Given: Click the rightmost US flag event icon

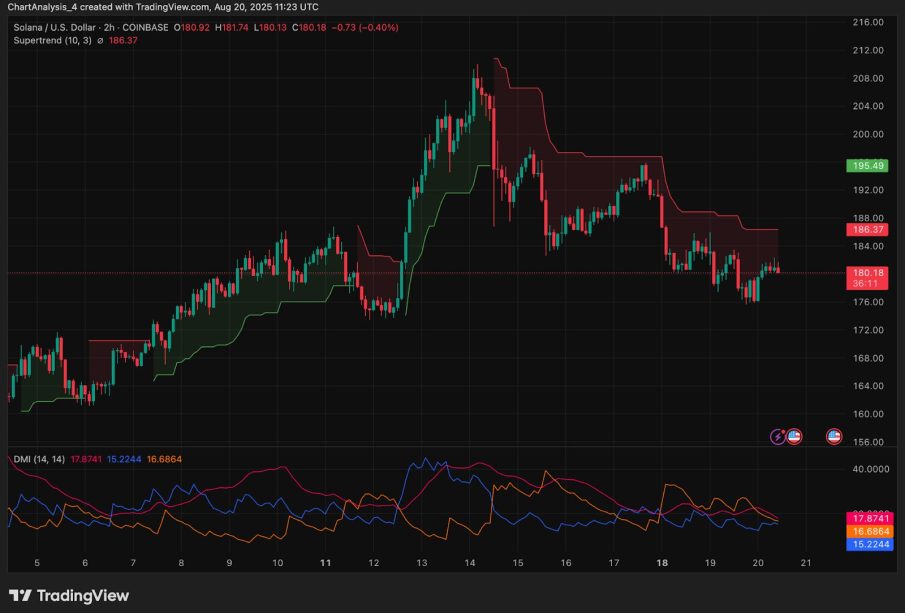Looking at the screenshot, I should (833, 436).
